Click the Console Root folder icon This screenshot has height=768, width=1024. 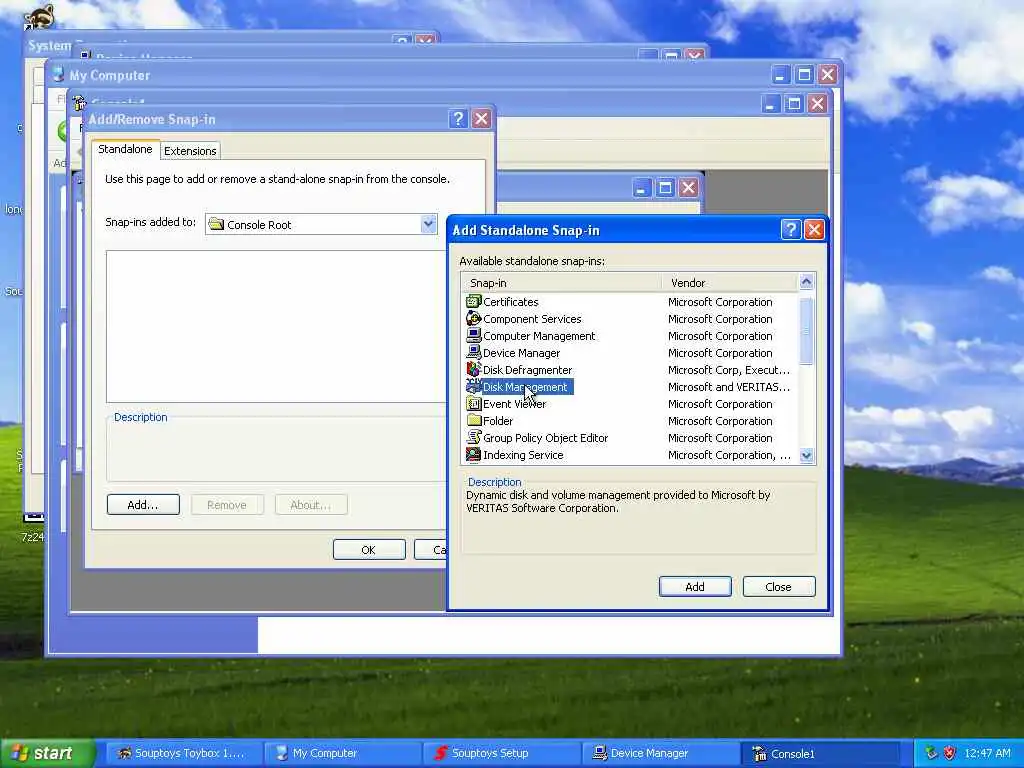pos(216,225)
